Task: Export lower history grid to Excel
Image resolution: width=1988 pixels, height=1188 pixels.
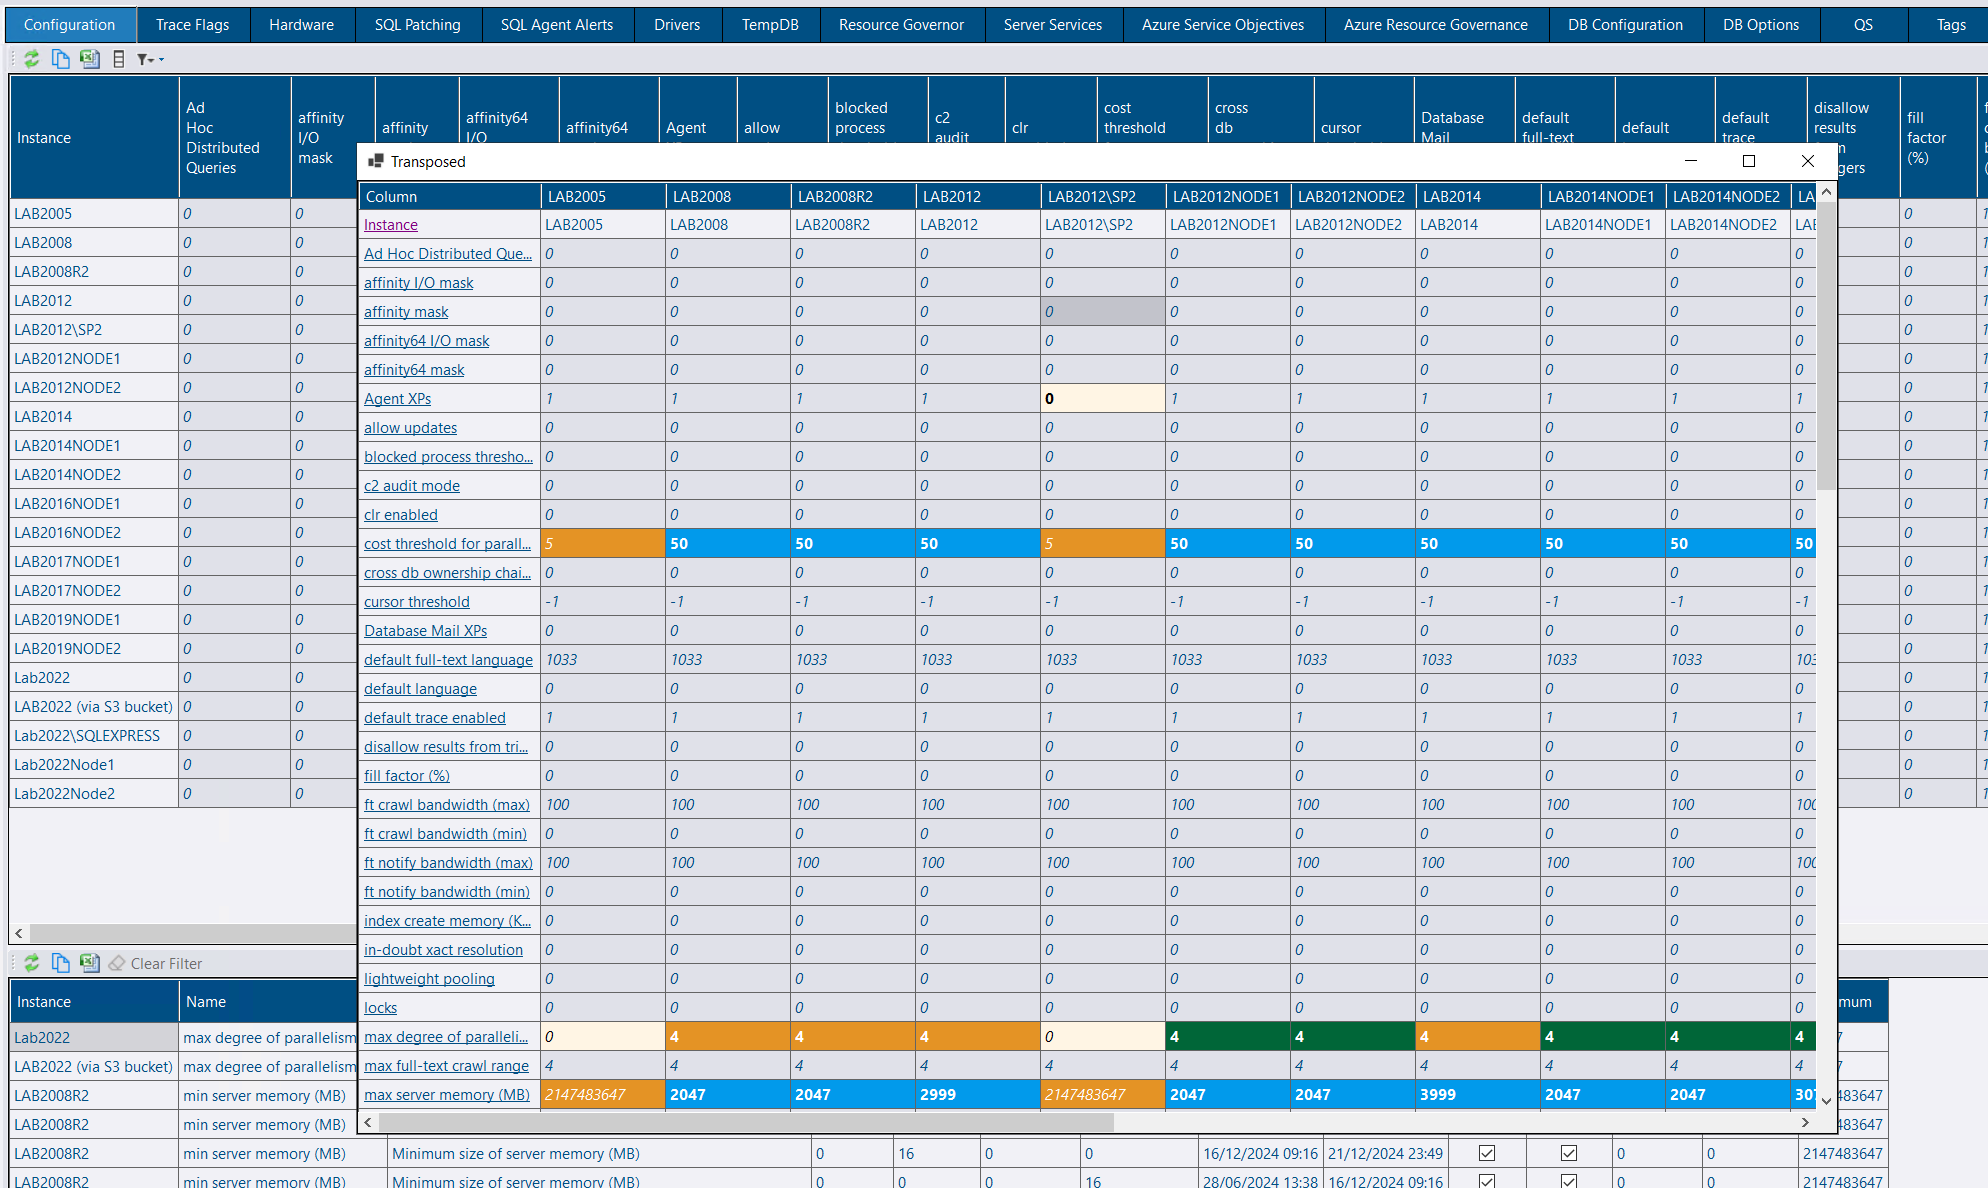Action: click(x=90, y=963)
